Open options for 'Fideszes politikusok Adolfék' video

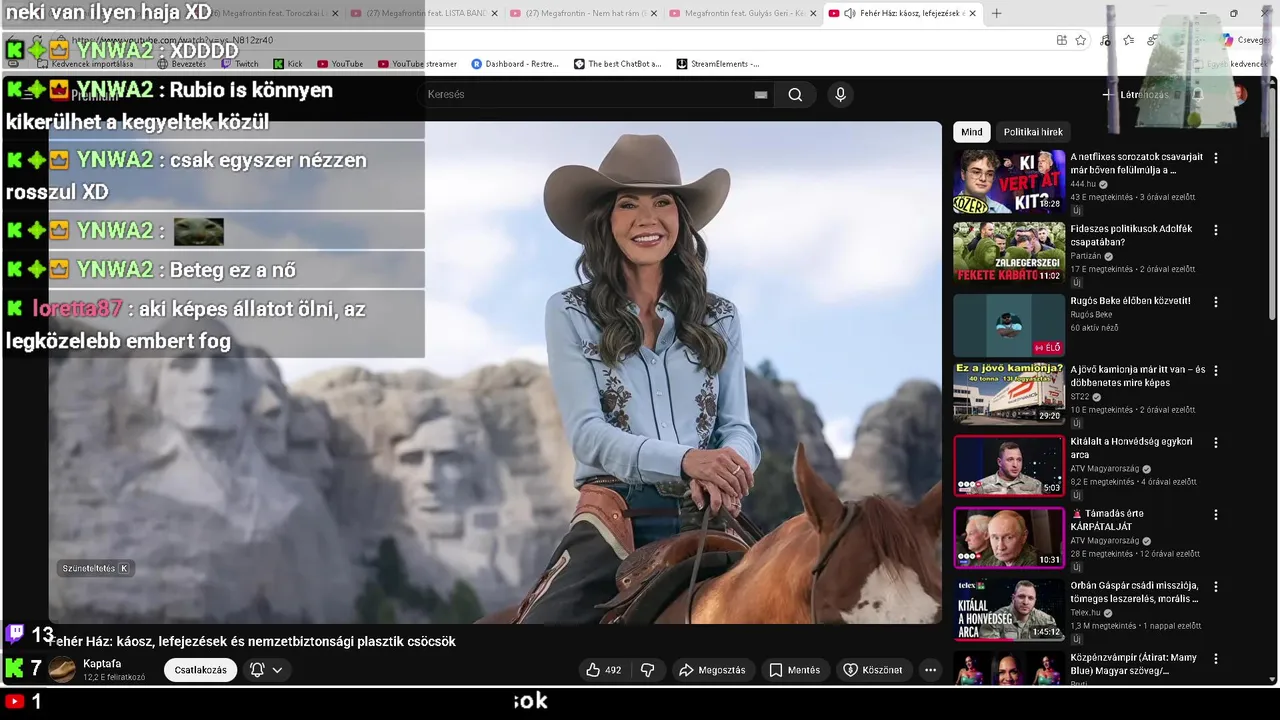tap(1216, 230)
